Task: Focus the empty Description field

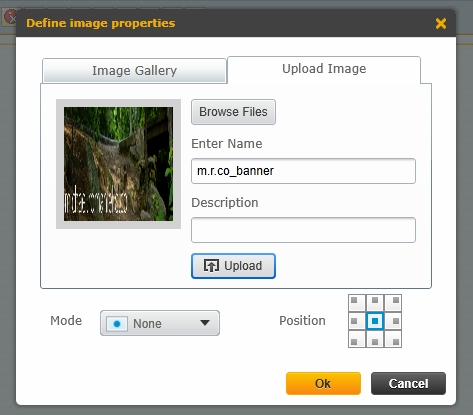Action: 303,230
